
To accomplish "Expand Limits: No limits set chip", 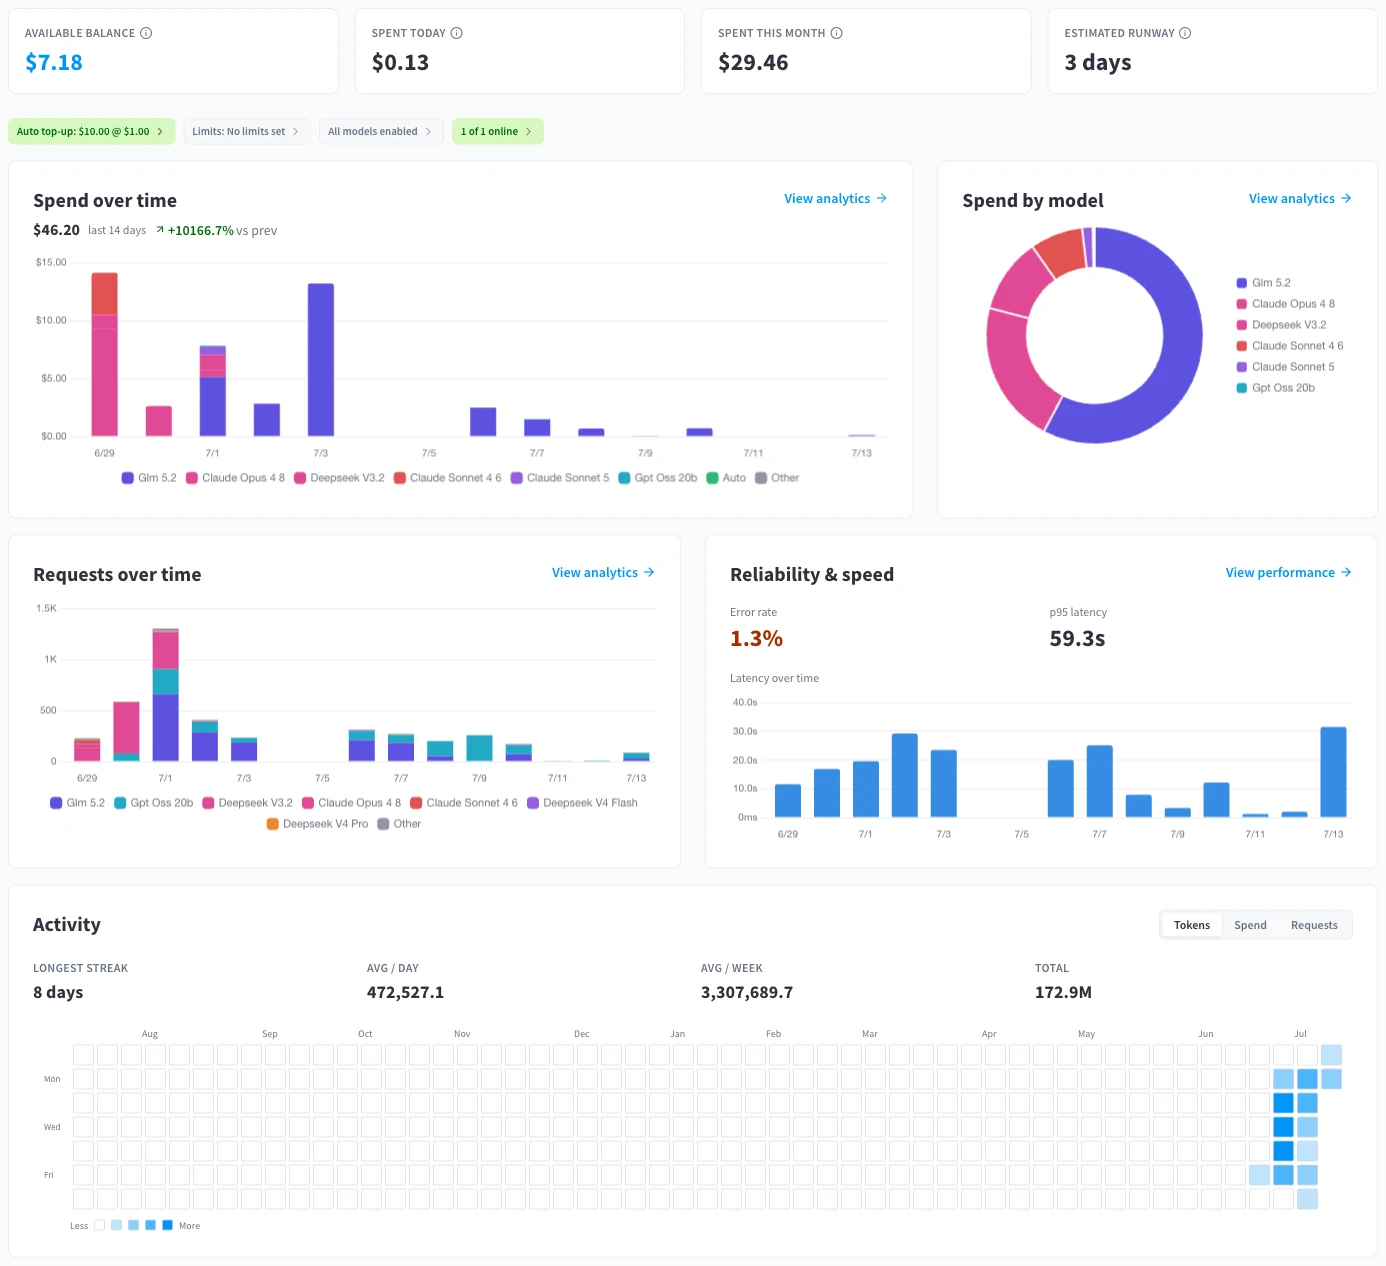I will [247, 131].
